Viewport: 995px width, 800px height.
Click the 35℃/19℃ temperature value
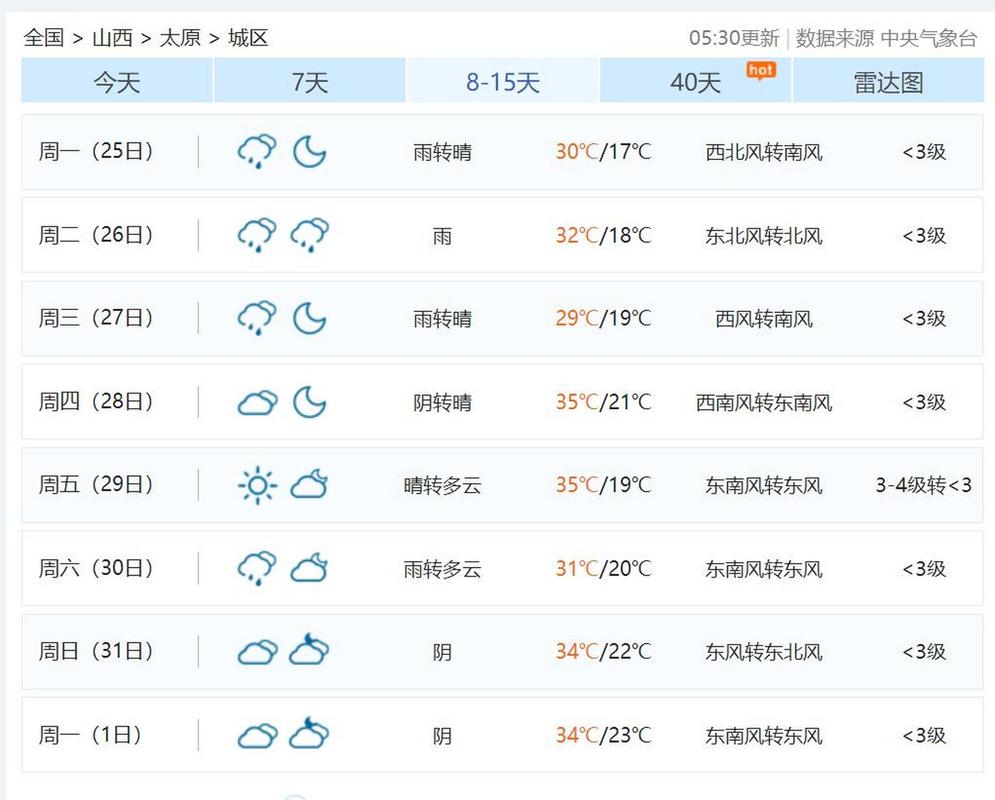(603, 485)
